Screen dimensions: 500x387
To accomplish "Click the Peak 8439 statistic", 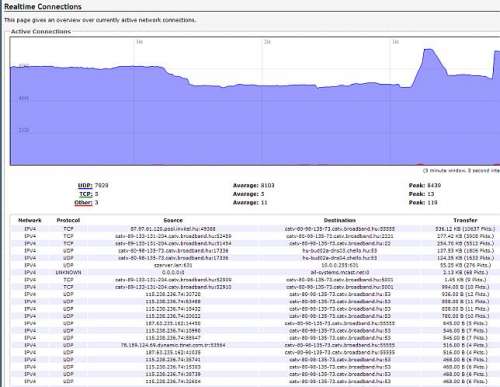I will pos(425,185).
